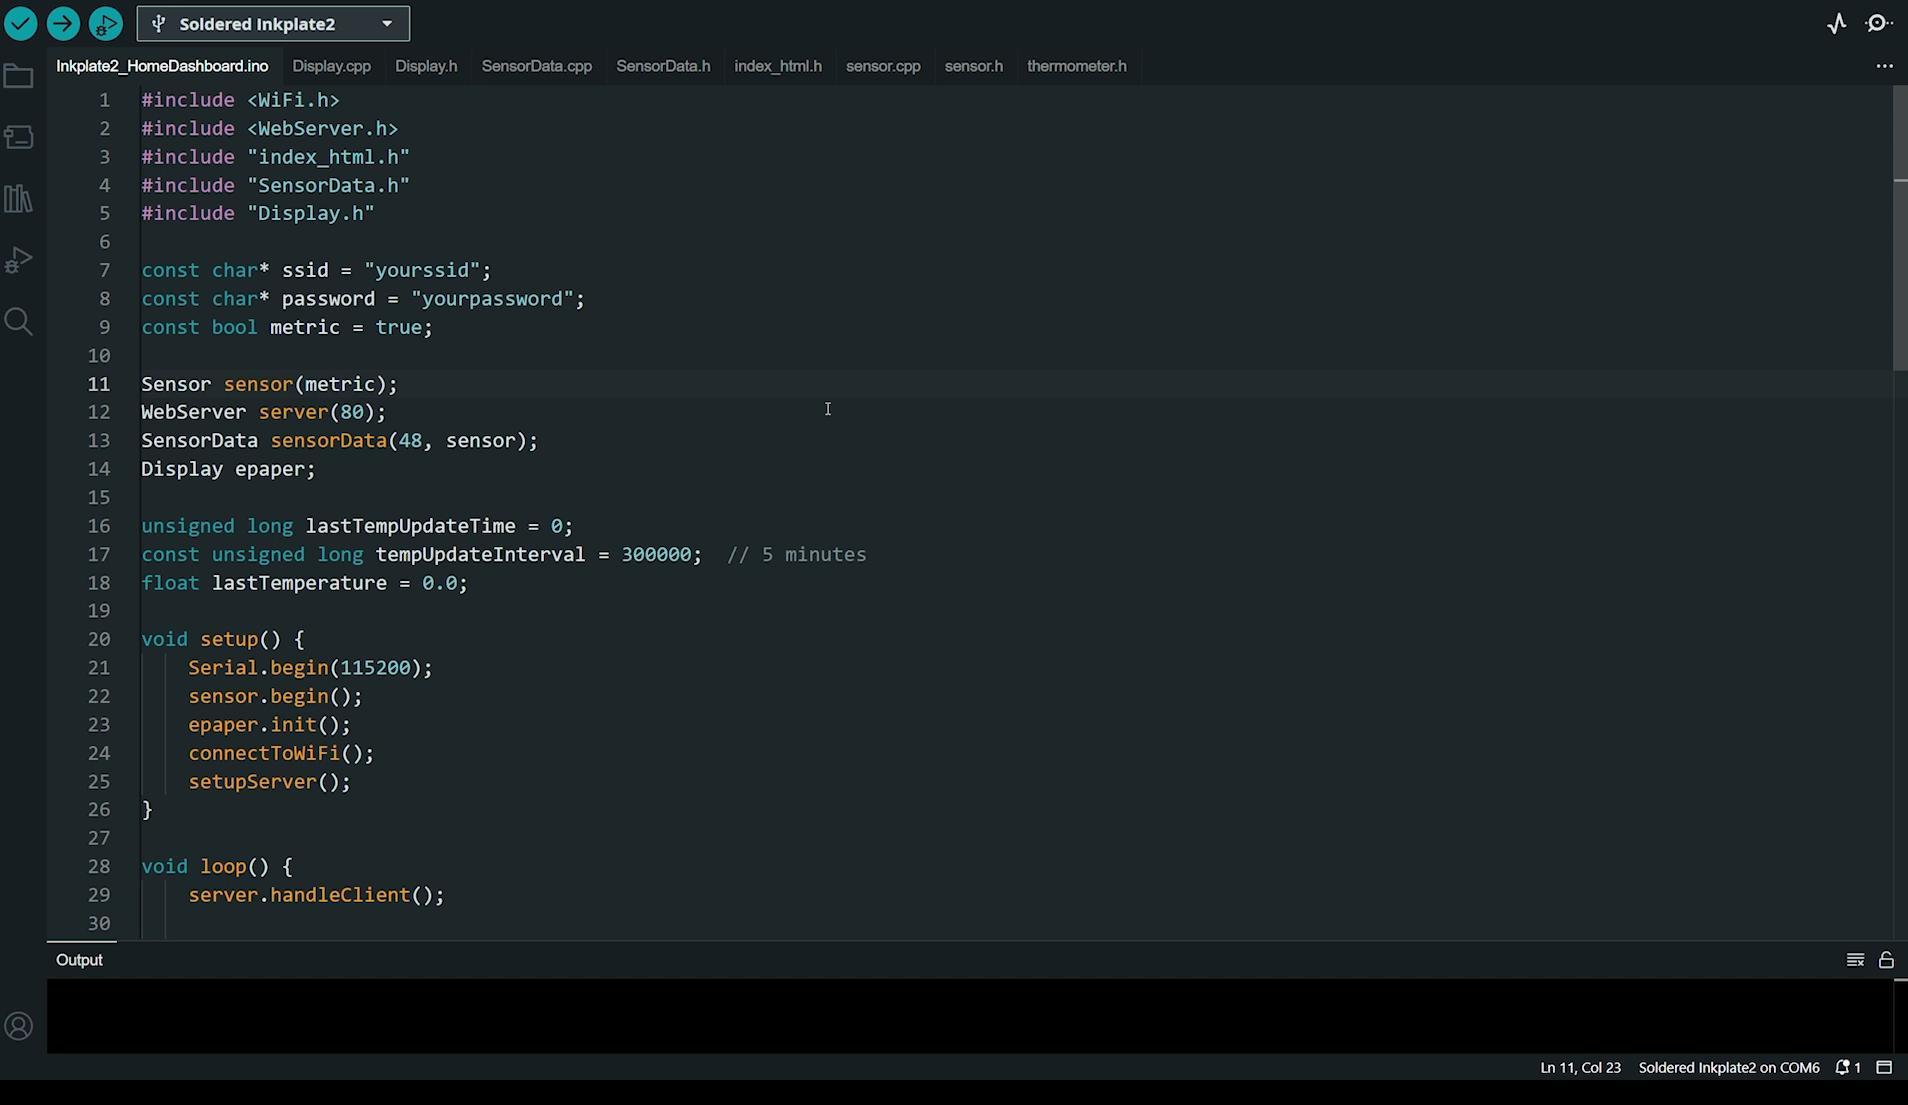Click the Upload arrow button
This screenshot has height=1105, width=1908.
(x=63, y=23)
